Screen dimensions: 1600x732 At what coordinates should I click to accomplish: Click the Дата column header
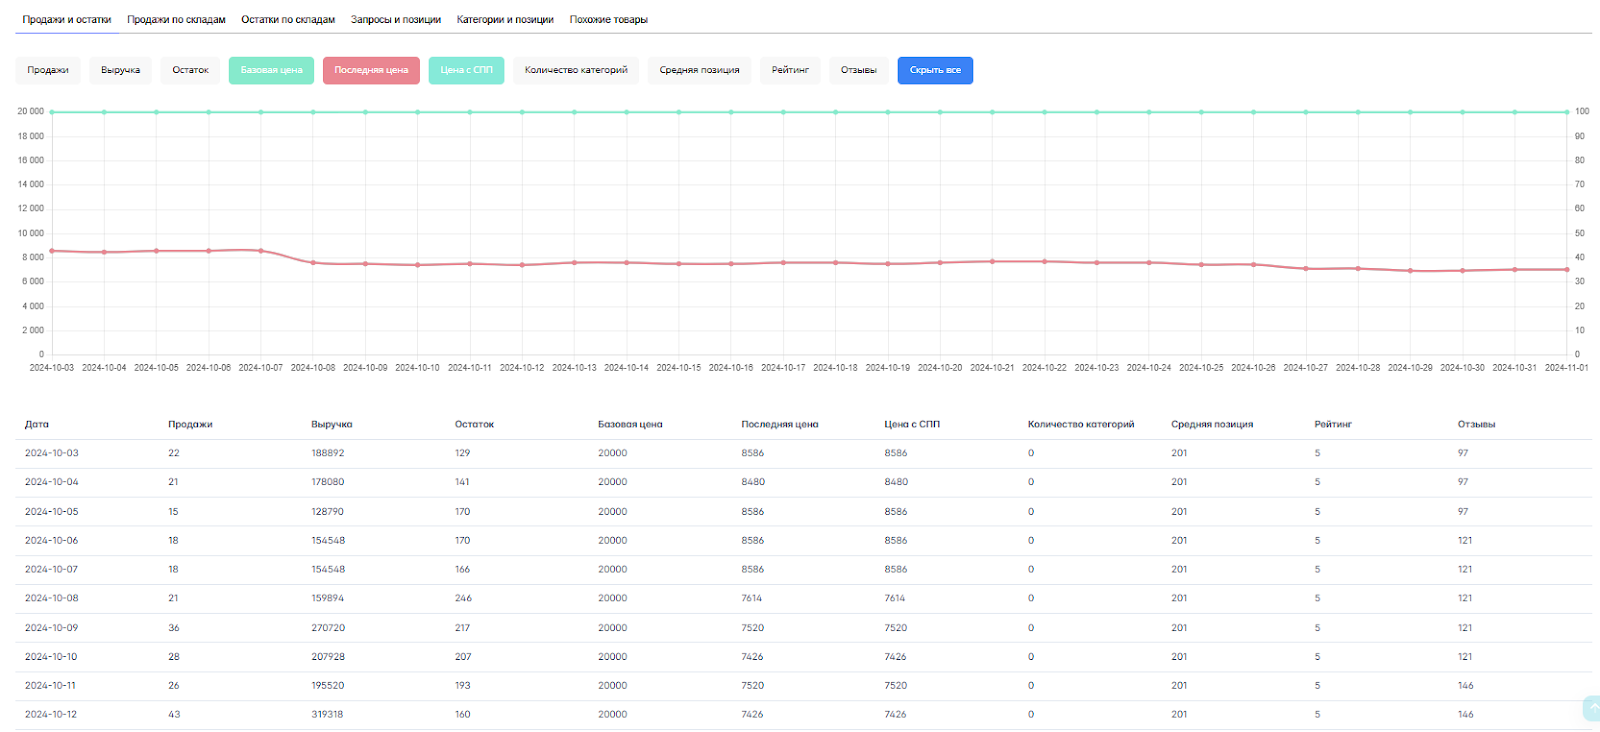coord(37,424)
